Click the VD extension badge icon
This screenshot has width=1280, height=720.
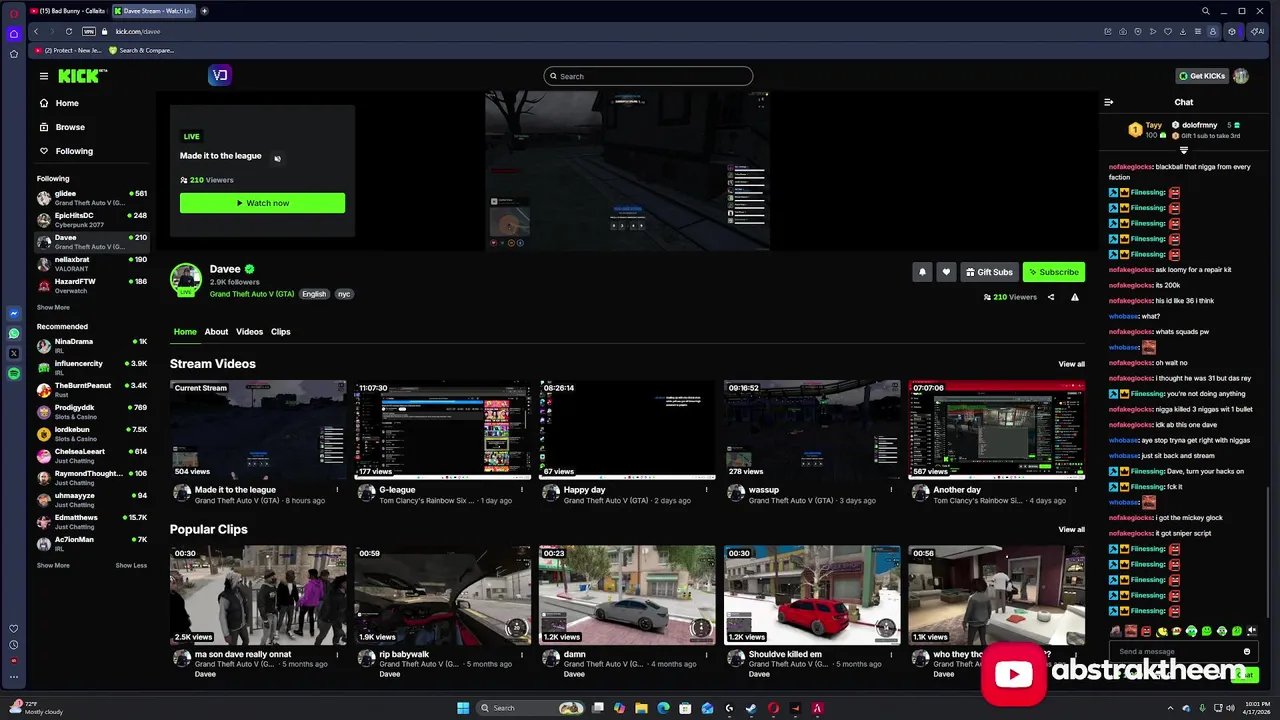click(220, 75)
